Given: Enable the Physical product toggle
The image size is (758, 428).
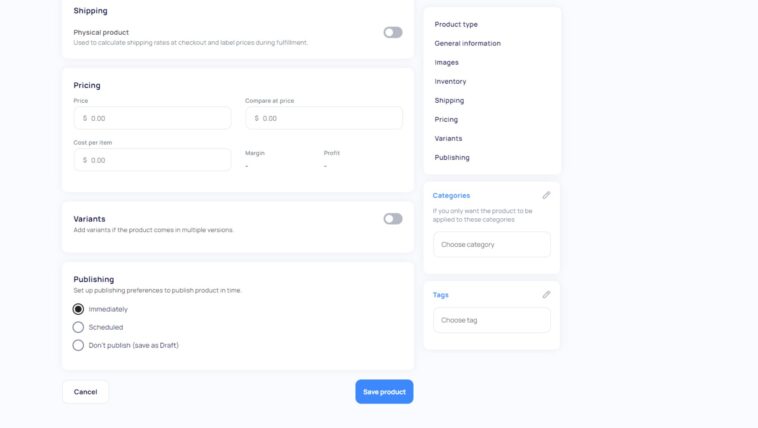Looking at the screenshot, I should point(393,32).
